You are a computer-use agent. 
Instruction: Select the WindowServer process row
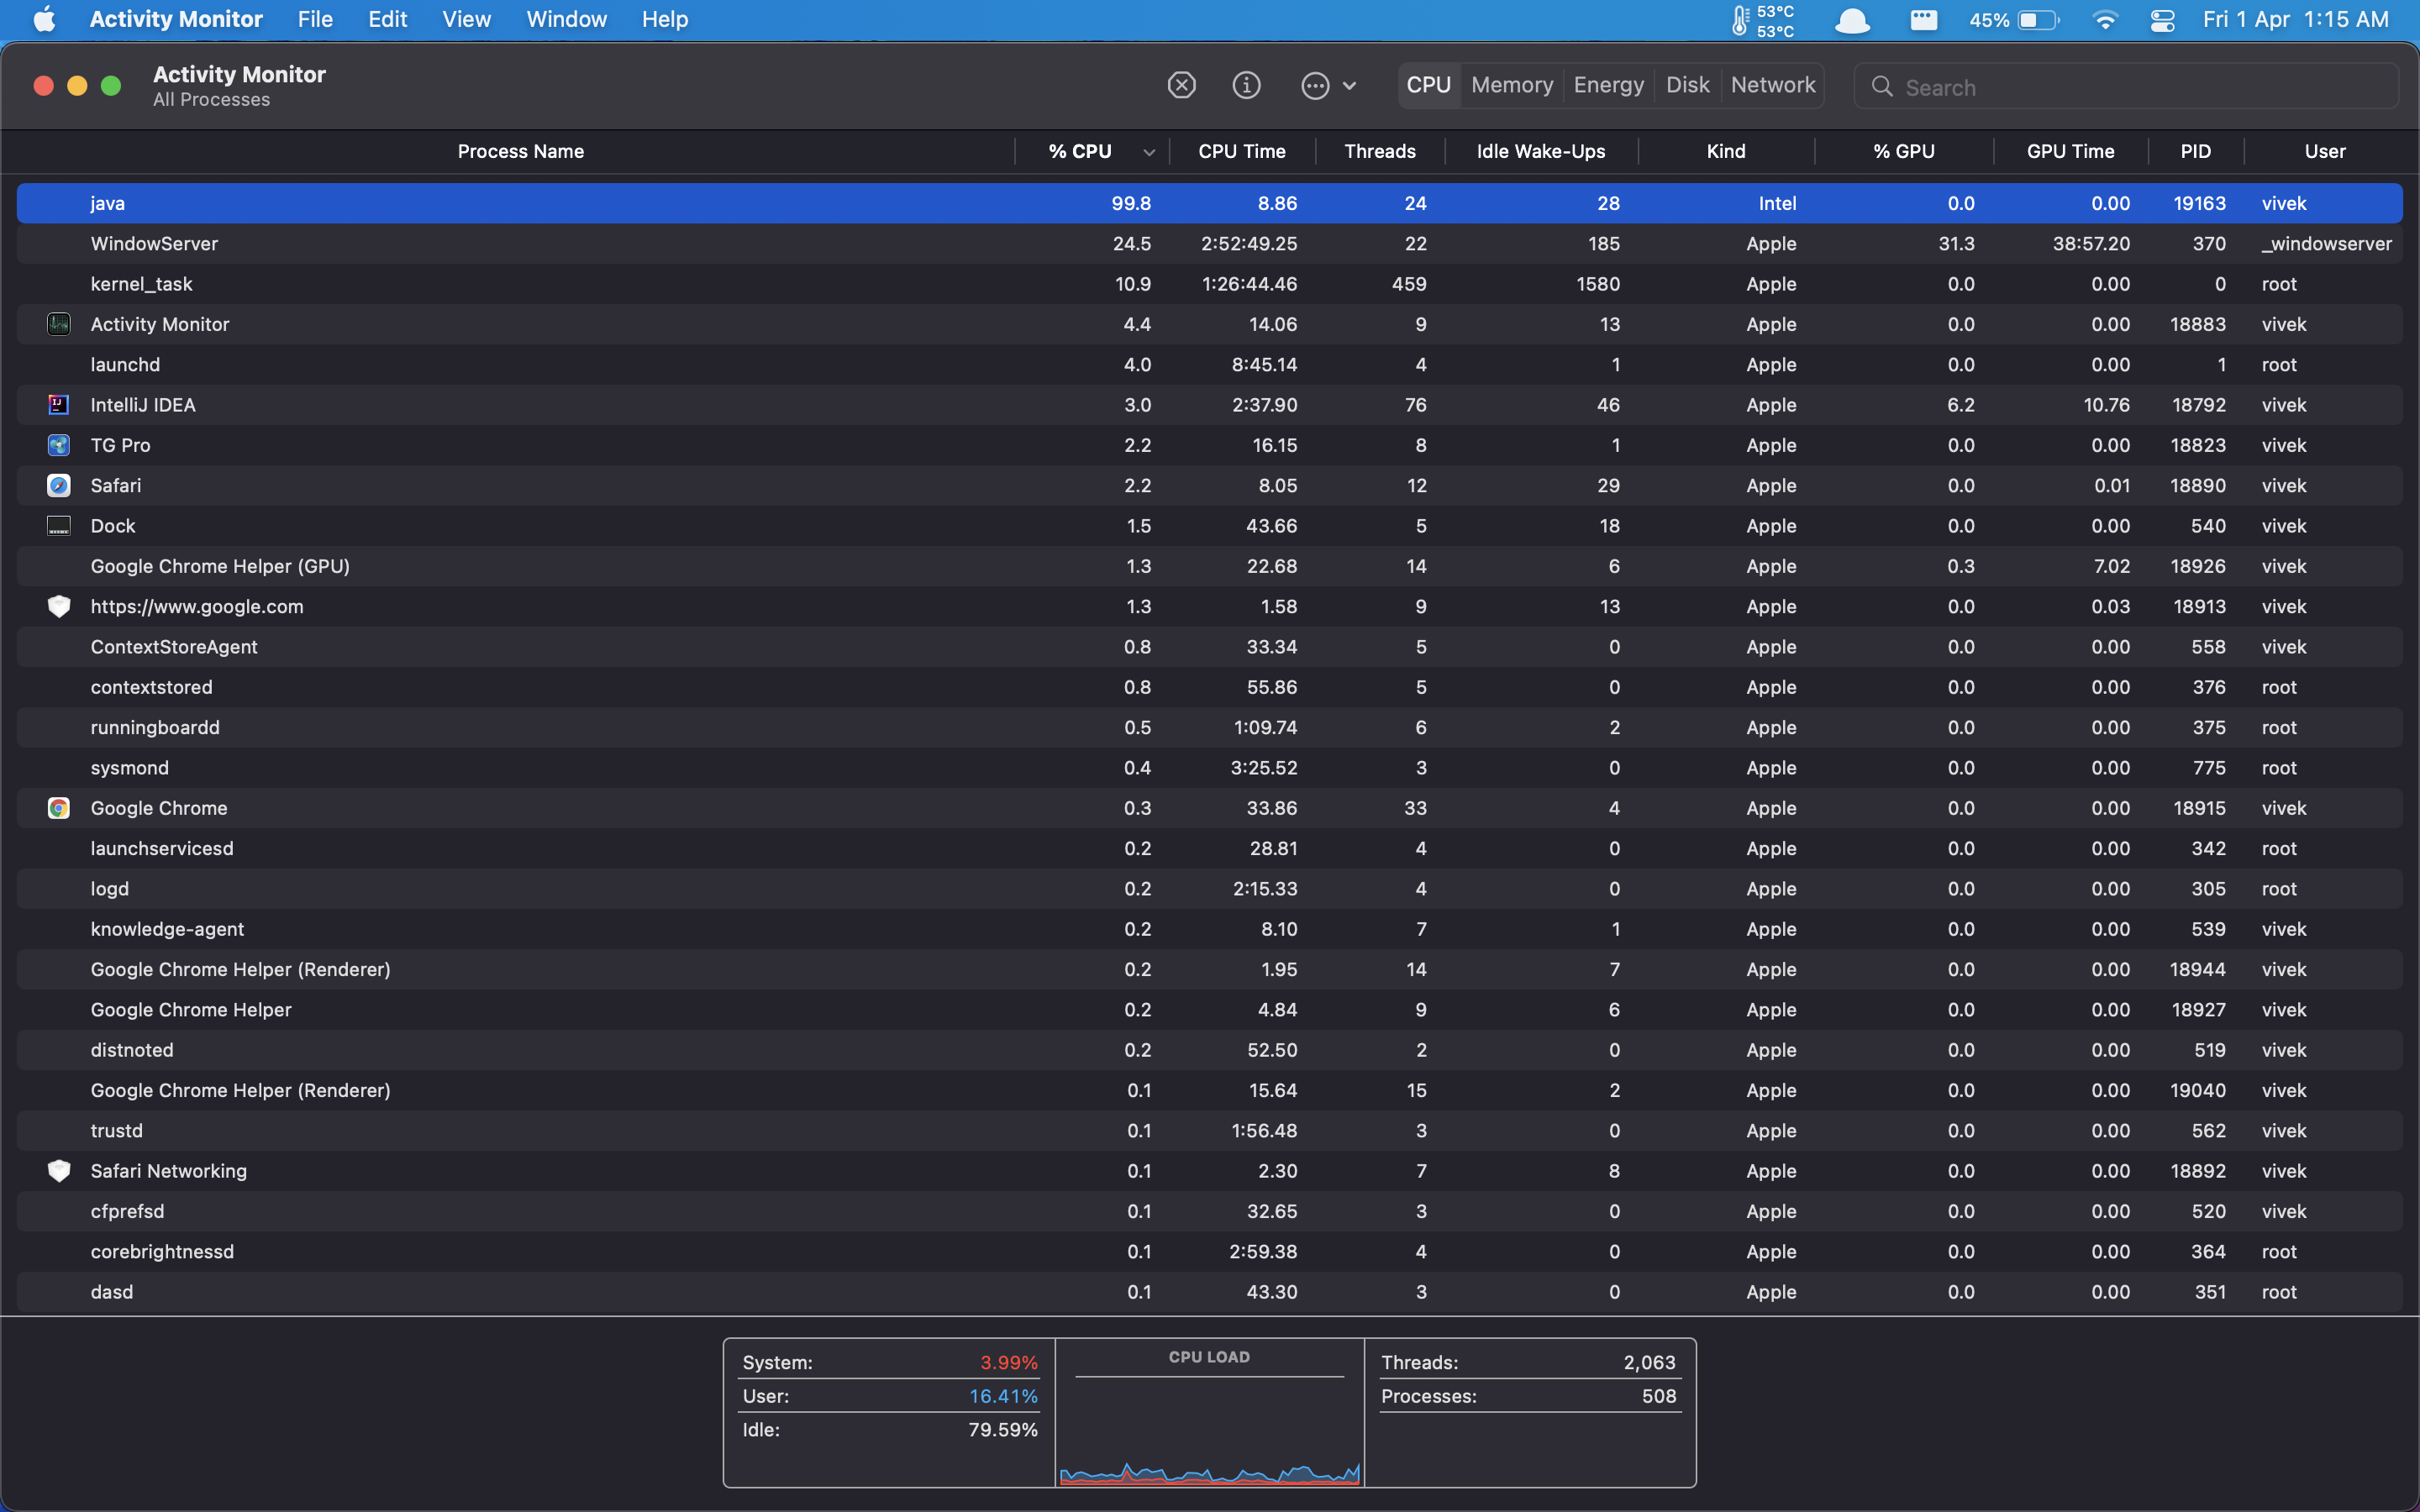pyautogui.click(x=1209, y=244)
